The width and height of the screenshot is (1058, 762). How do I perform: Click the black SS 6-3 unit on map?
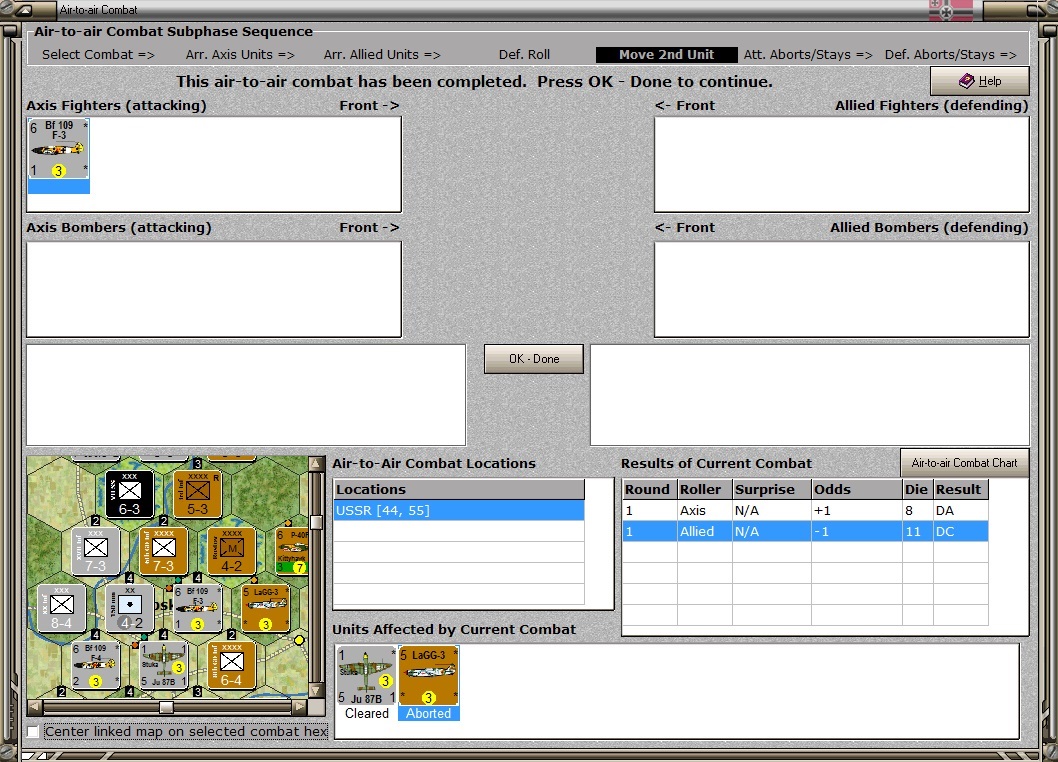(x=130, y=494)
